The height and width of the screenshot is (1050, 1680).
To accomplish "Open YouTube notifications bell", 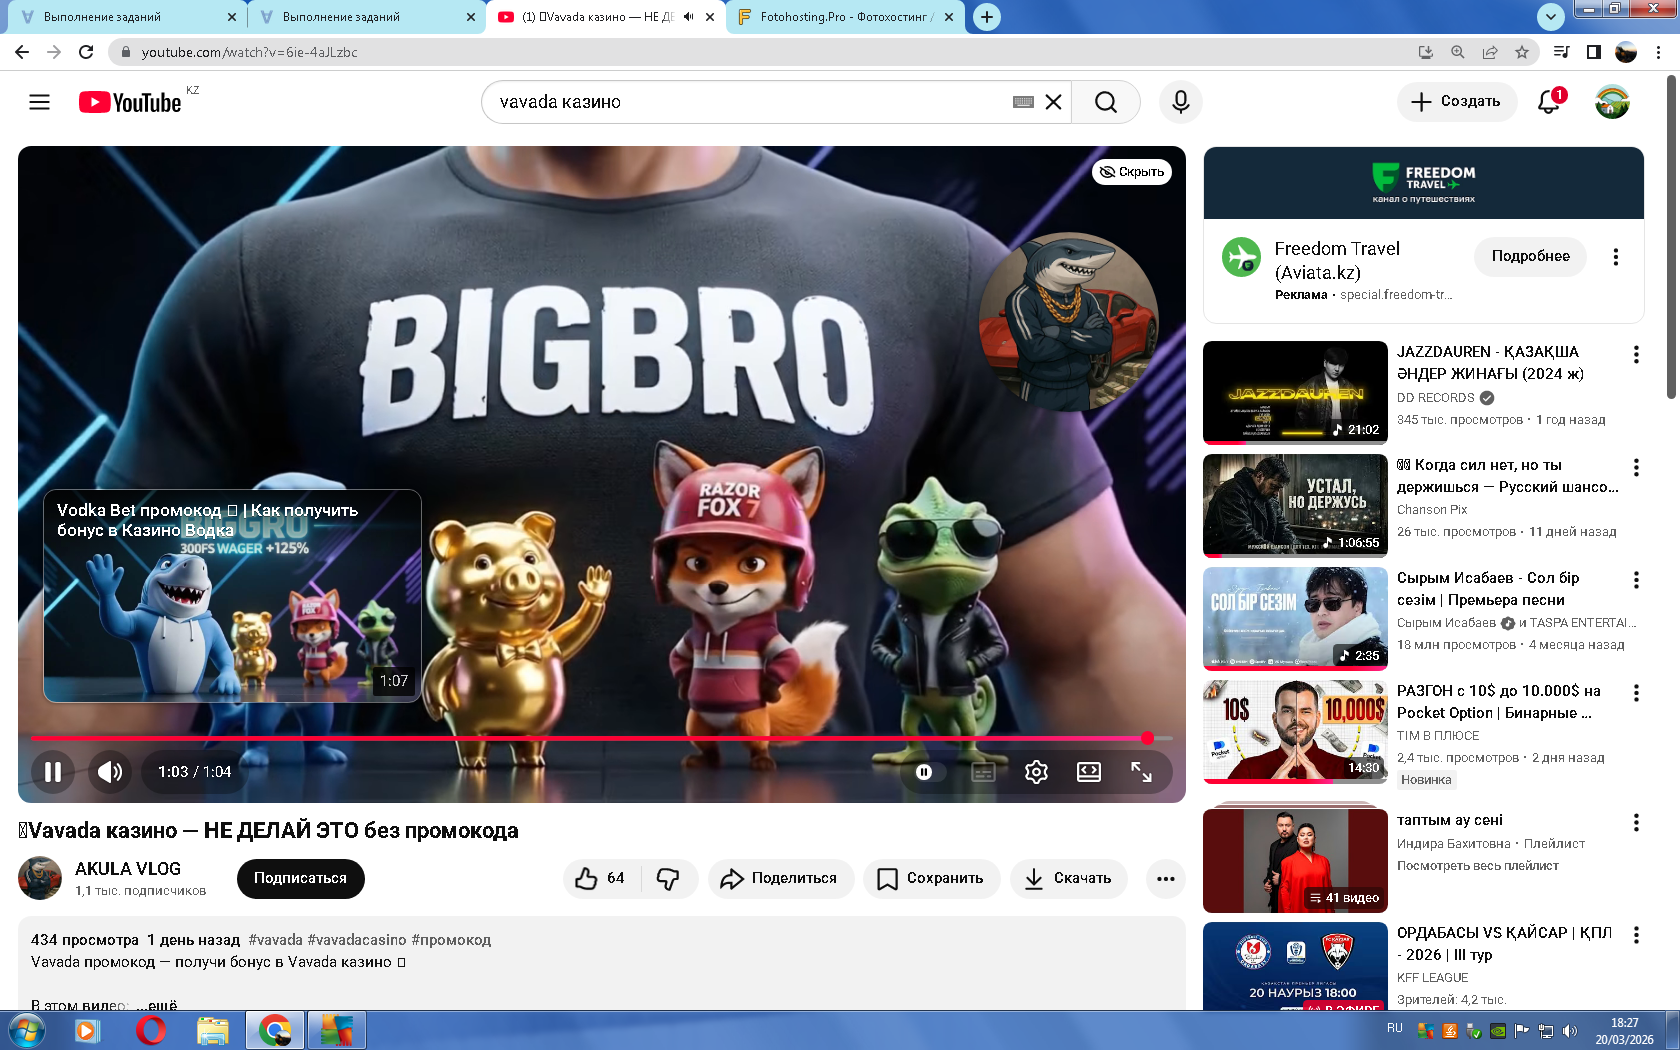I will (x=1549, y=102).
